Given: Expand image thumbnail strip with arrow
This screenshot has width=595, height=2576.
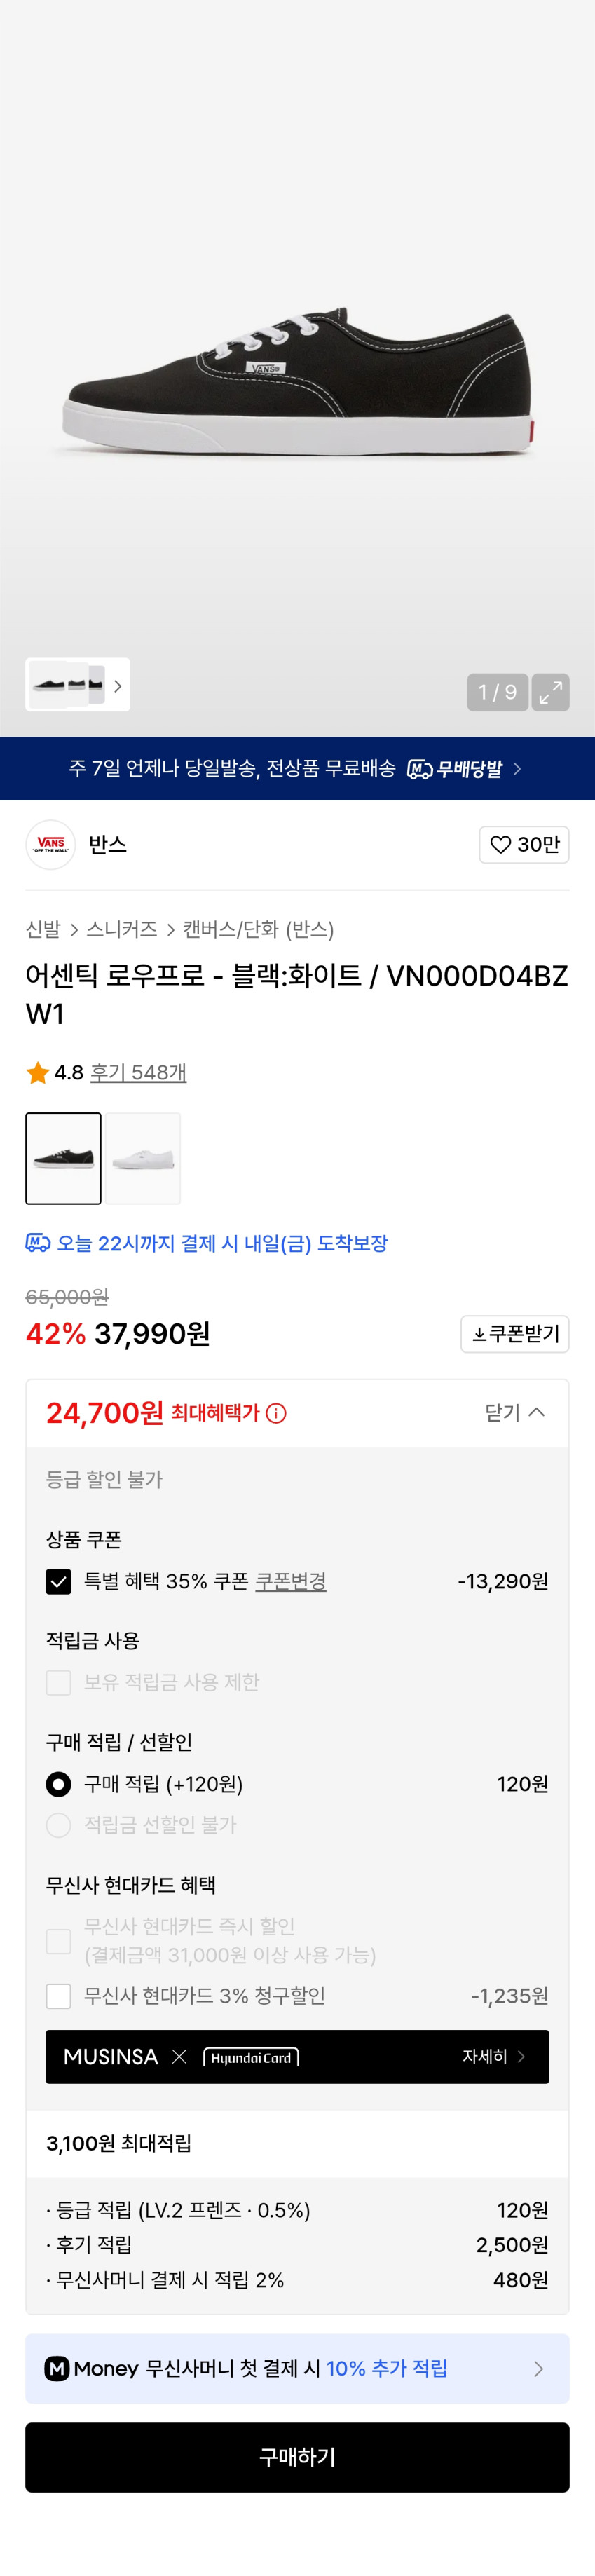Looking at the screenshot, I should (x=117, y=686).
